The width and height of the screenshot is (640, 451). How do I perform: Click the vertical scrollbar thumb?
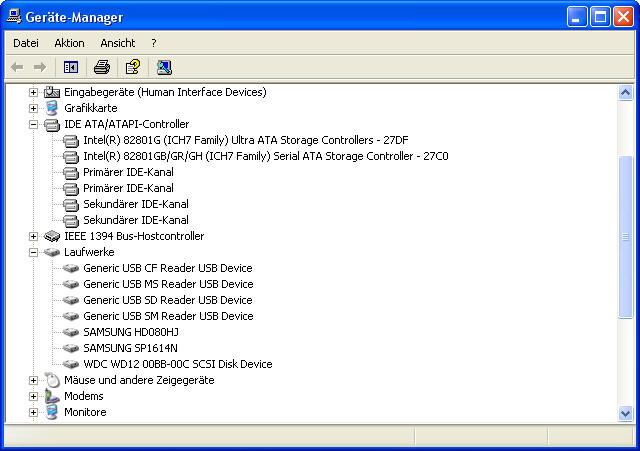point(625,236)
